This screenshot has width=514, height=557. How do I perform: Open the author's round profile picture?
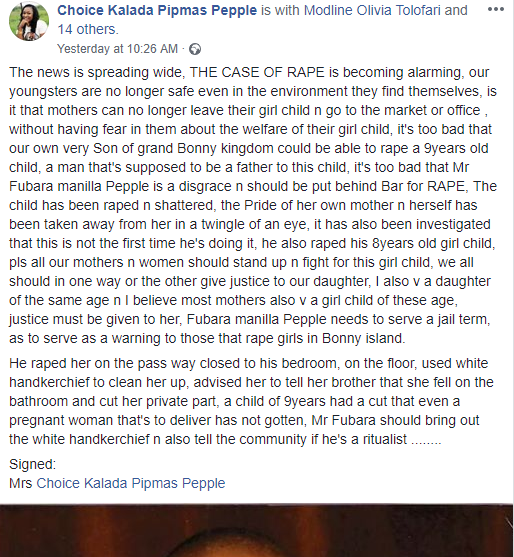click(x=28, y=21)
